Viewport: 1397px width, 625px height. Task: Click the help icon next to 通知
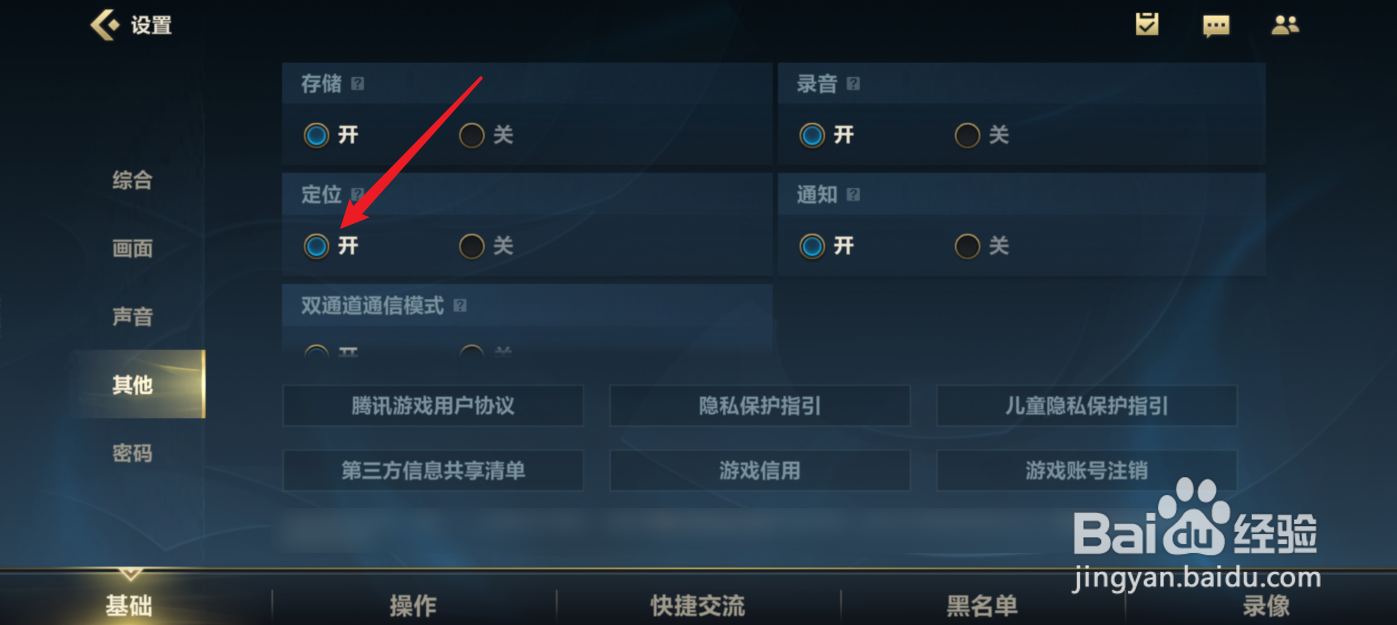click(x=853, y=195)
